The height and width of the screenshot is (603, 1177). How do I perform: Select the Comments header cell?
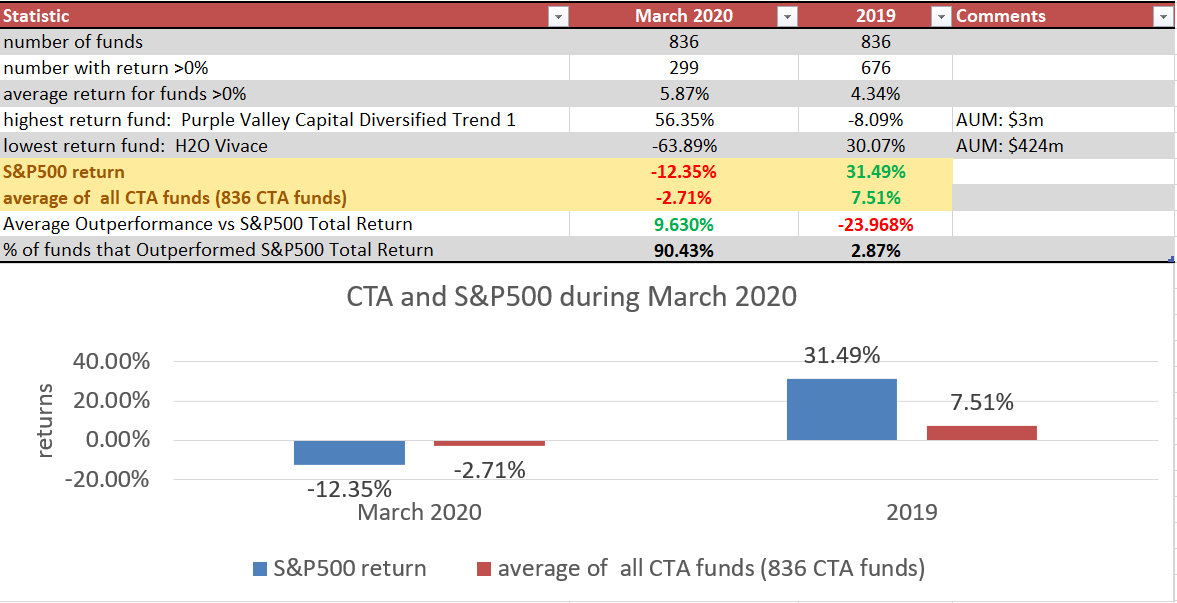click(x=1064, y=16)
